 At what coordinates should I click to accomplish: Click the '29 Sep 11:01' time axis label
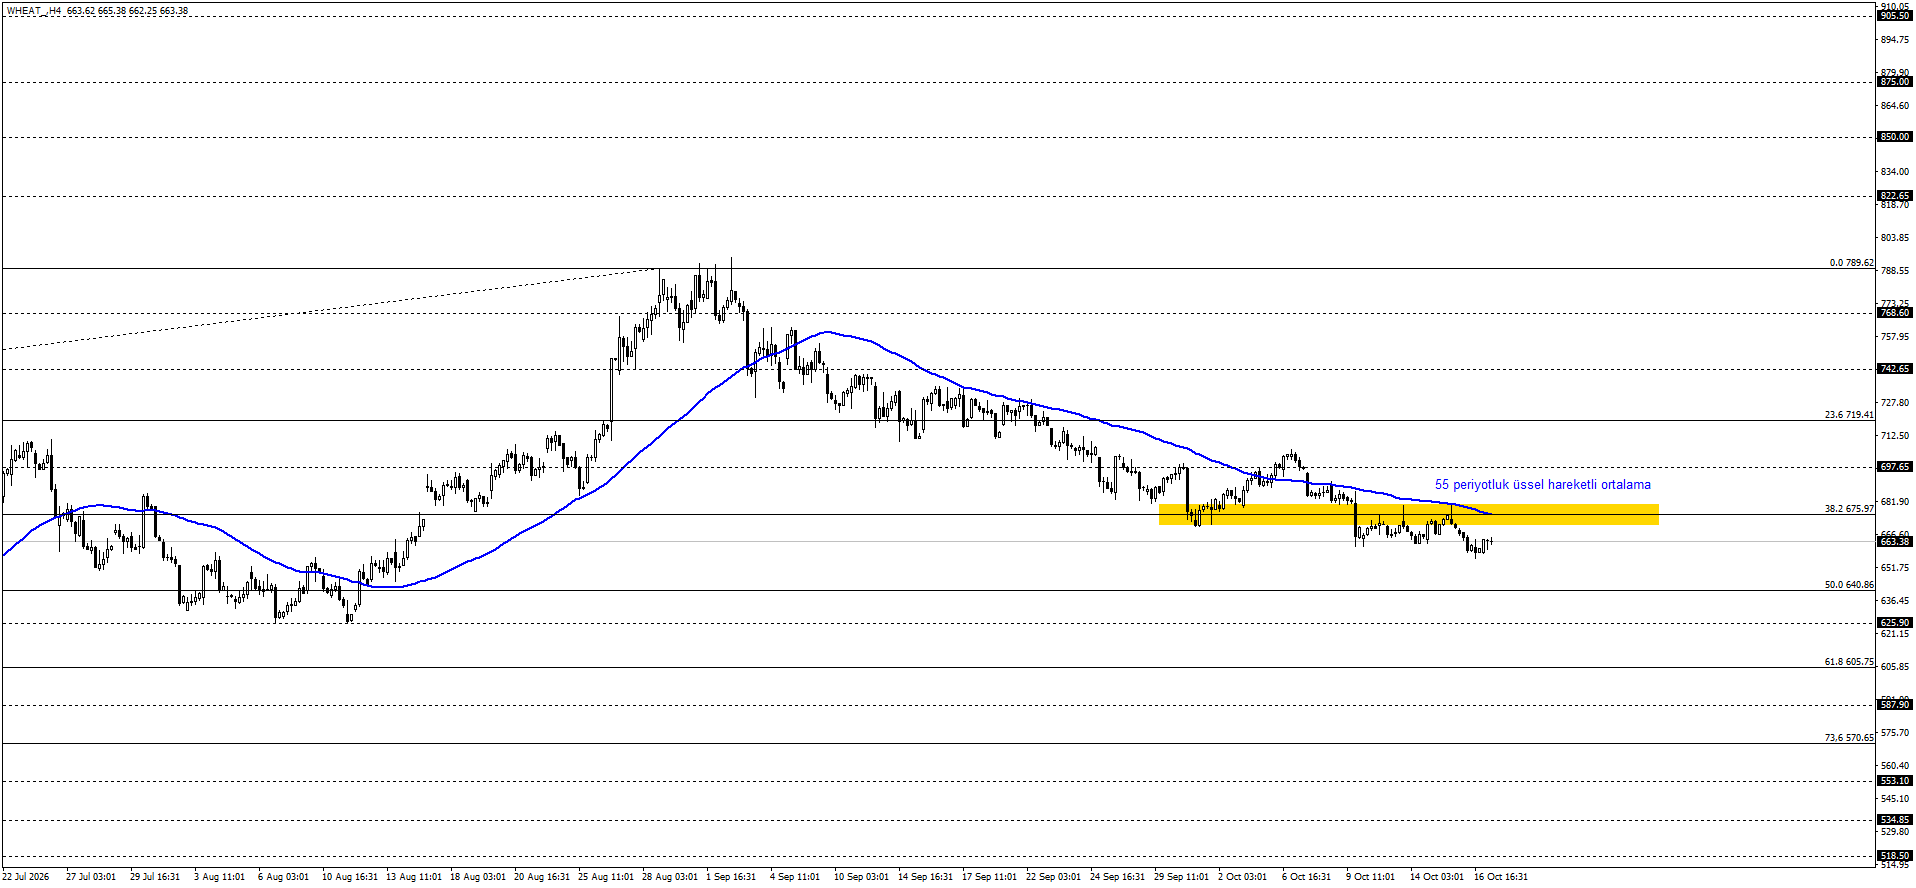click(x=1181, y=877)
